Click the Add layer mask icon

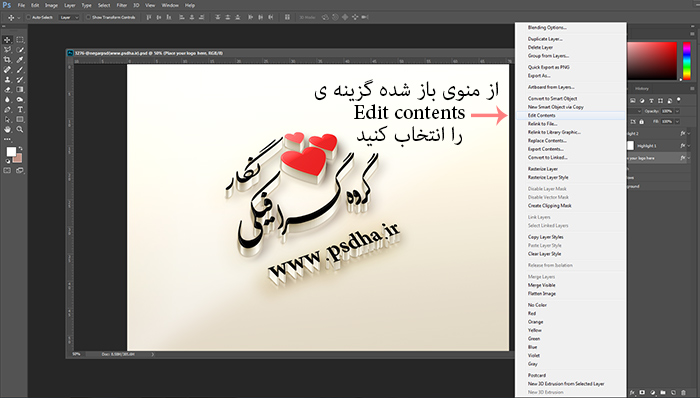642,393
